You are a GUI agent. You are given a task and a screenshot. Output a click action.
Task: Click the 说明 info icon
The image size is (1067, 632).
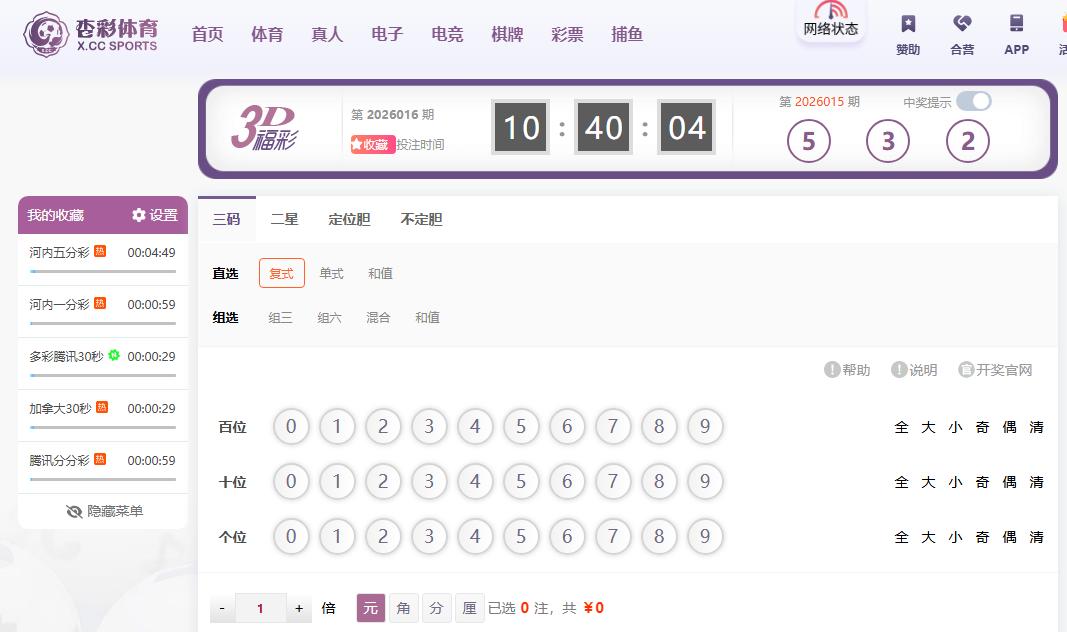pyautogui.click(x=899, y=370)
